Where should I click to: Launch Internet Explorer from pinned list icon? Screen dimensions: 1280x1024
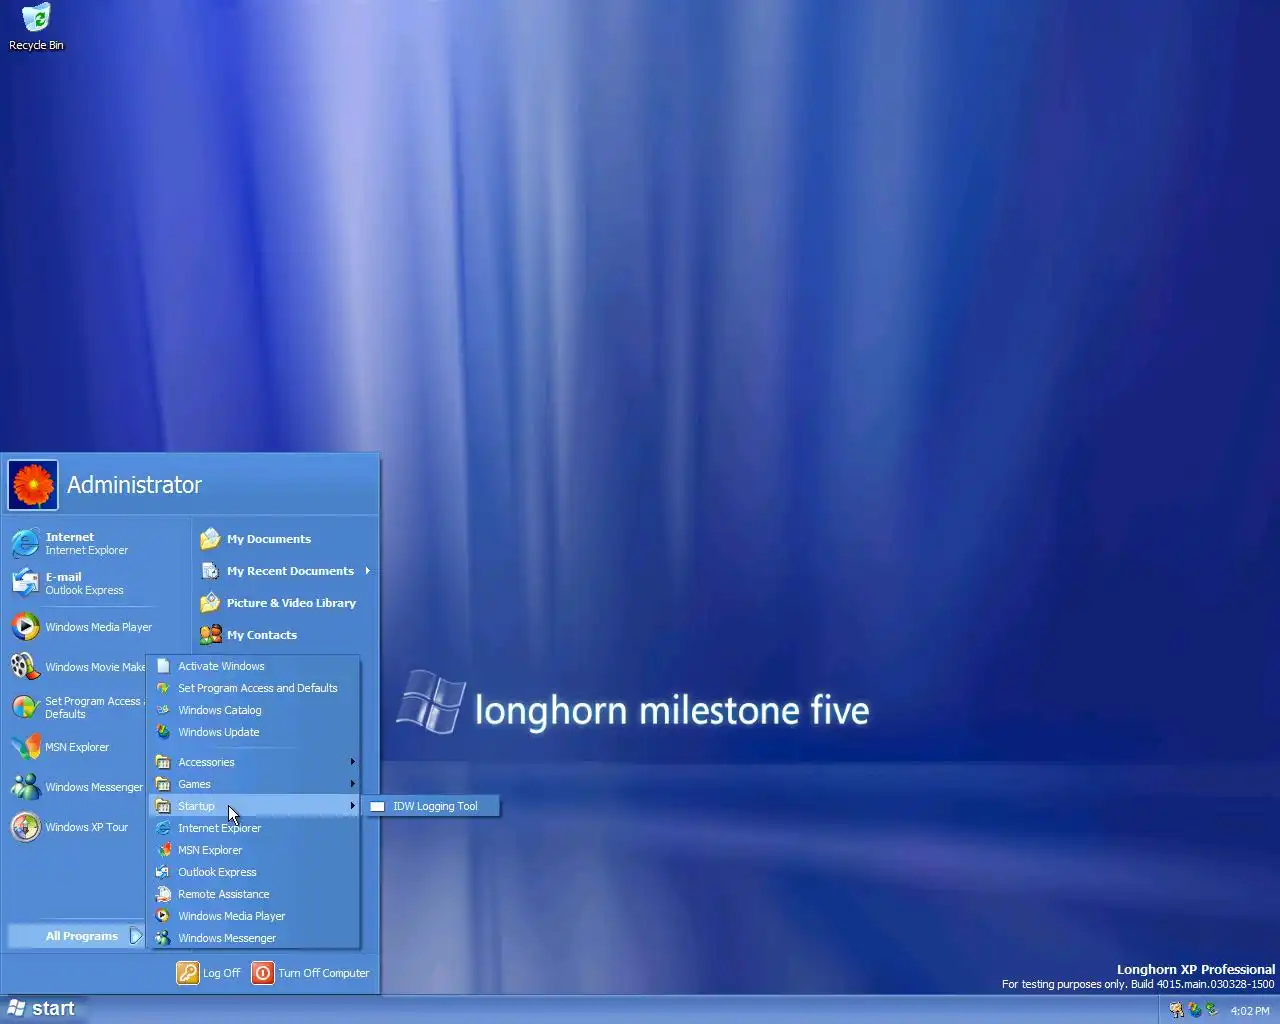click(x=25, y=543)
